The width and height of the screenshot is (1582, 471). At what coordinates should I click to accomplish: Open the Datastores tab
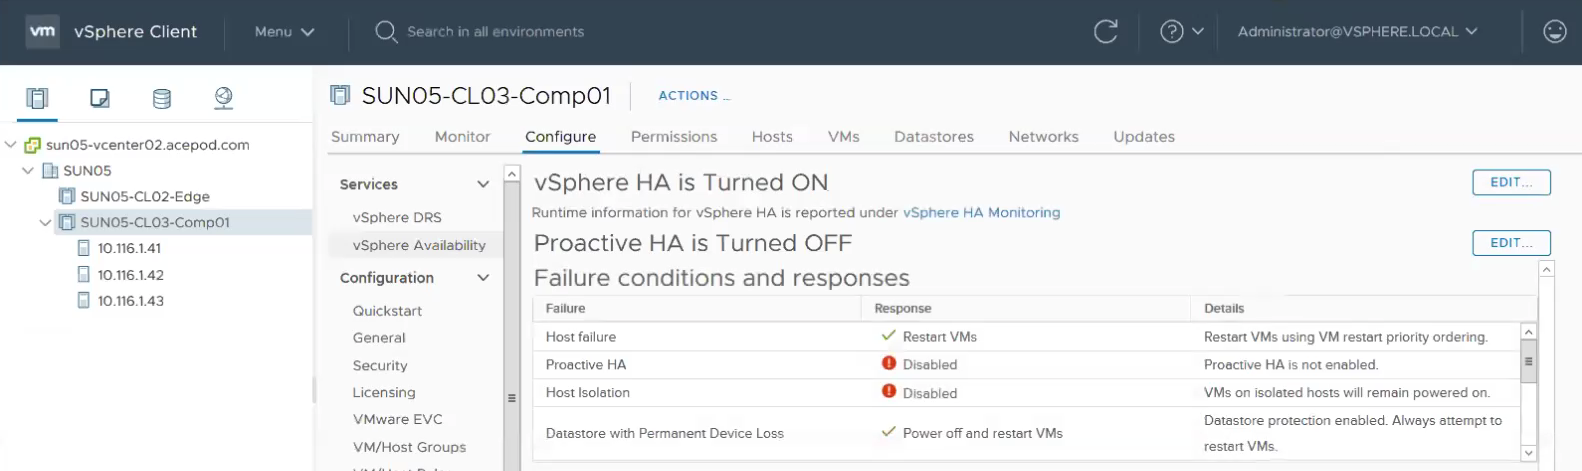(x=934, y=137)
